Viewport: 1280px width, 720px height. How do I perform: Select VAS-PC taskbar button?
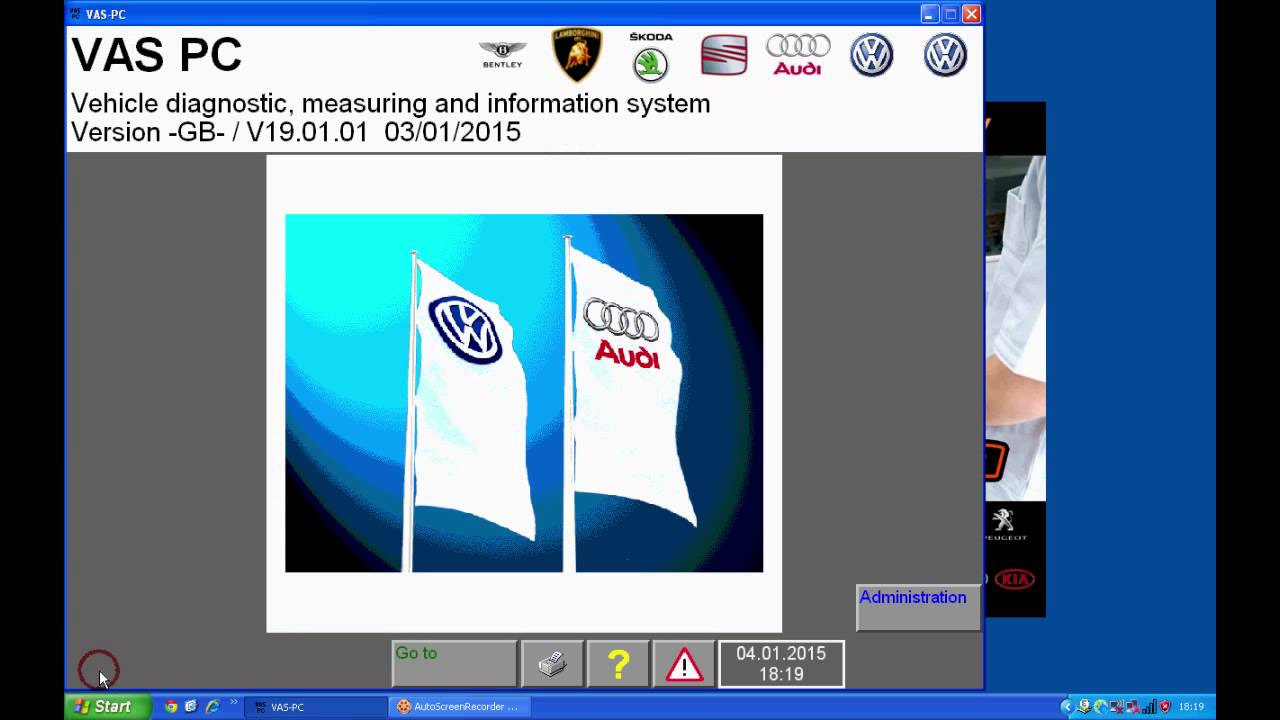pyautogui.click(x=316, y=707)
